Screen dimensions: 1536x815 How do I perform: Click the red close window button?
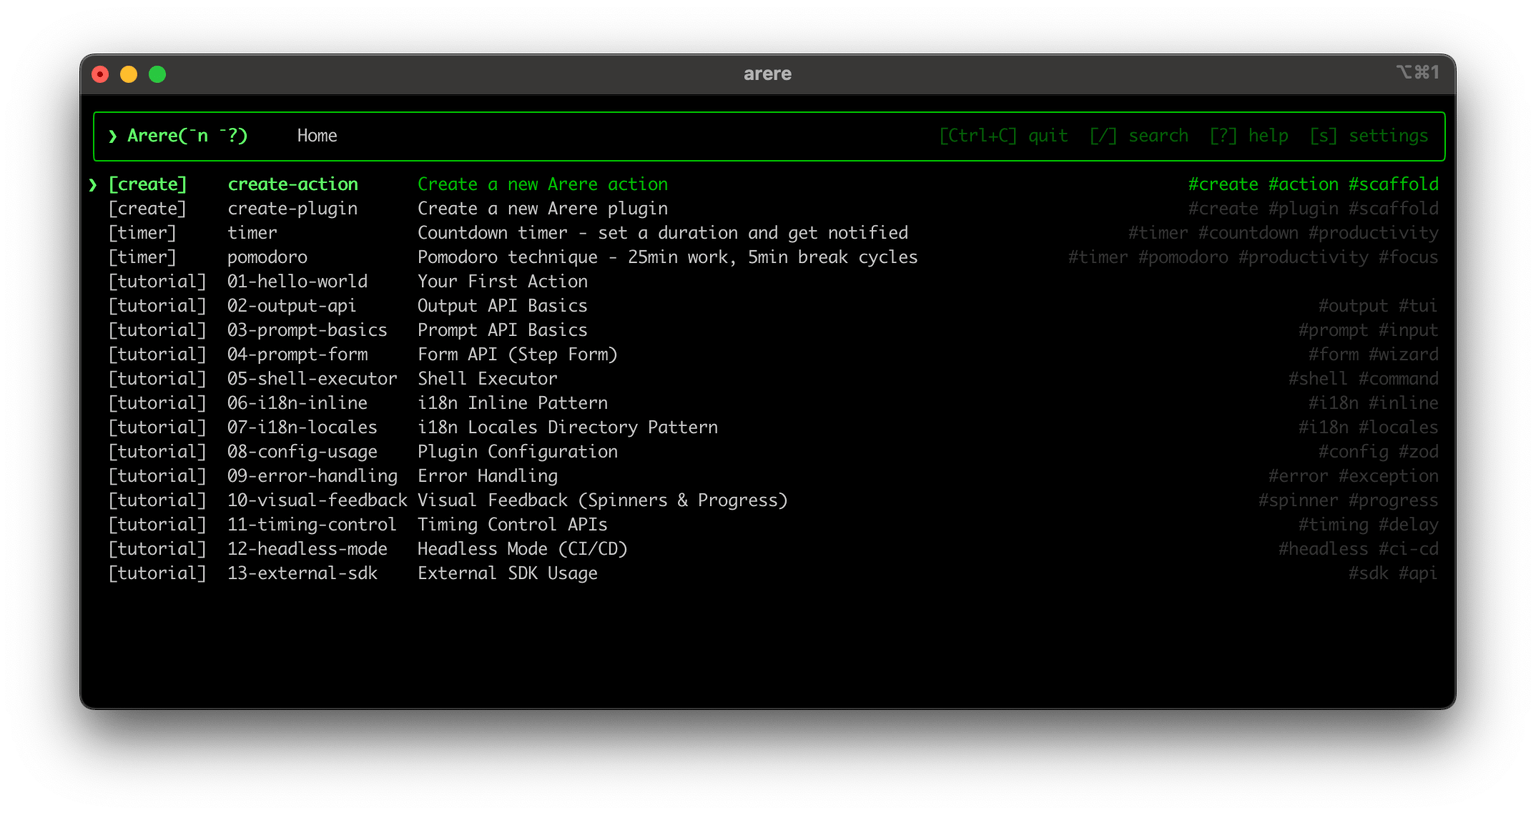click(x=100, y=74)
